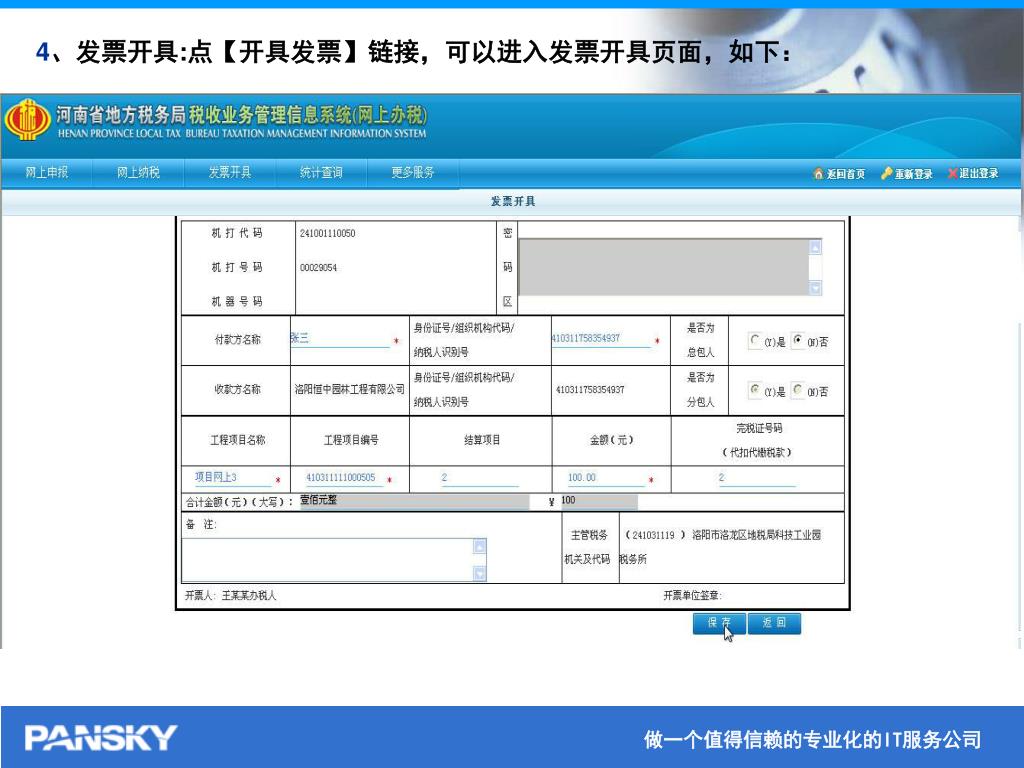Click the 金额 field showing 100.00
The height and width of the screenshot is (768, 1024).
605,478
